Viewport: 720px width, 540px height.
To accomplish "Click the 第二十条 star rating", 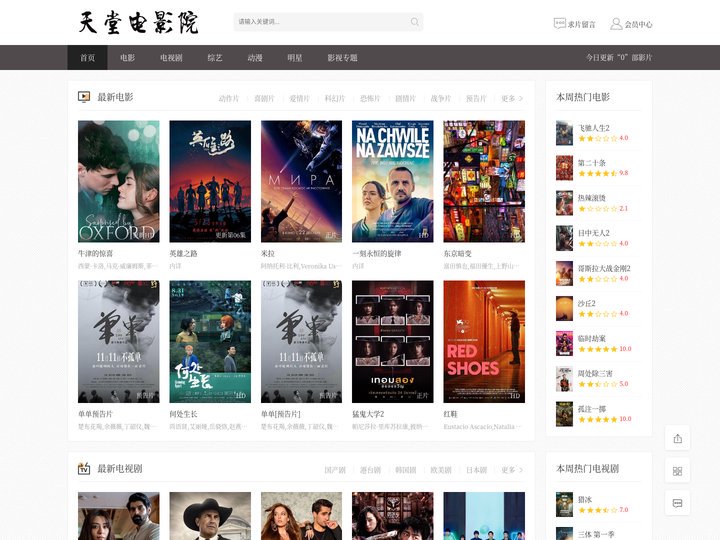I will pos(597,173).
